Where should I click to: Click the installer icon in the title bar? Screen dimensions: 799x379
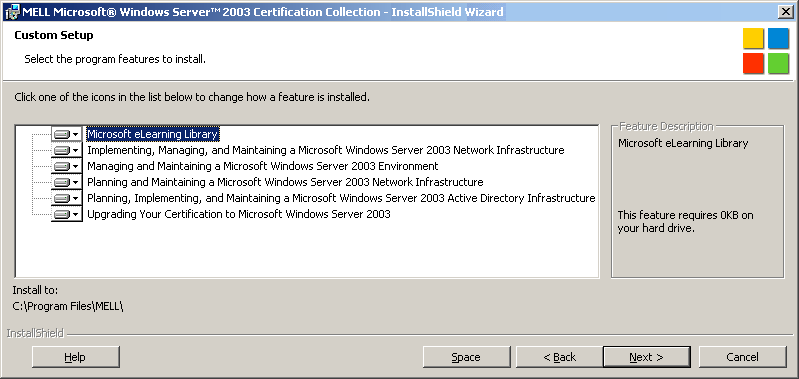tap(12, 11)
